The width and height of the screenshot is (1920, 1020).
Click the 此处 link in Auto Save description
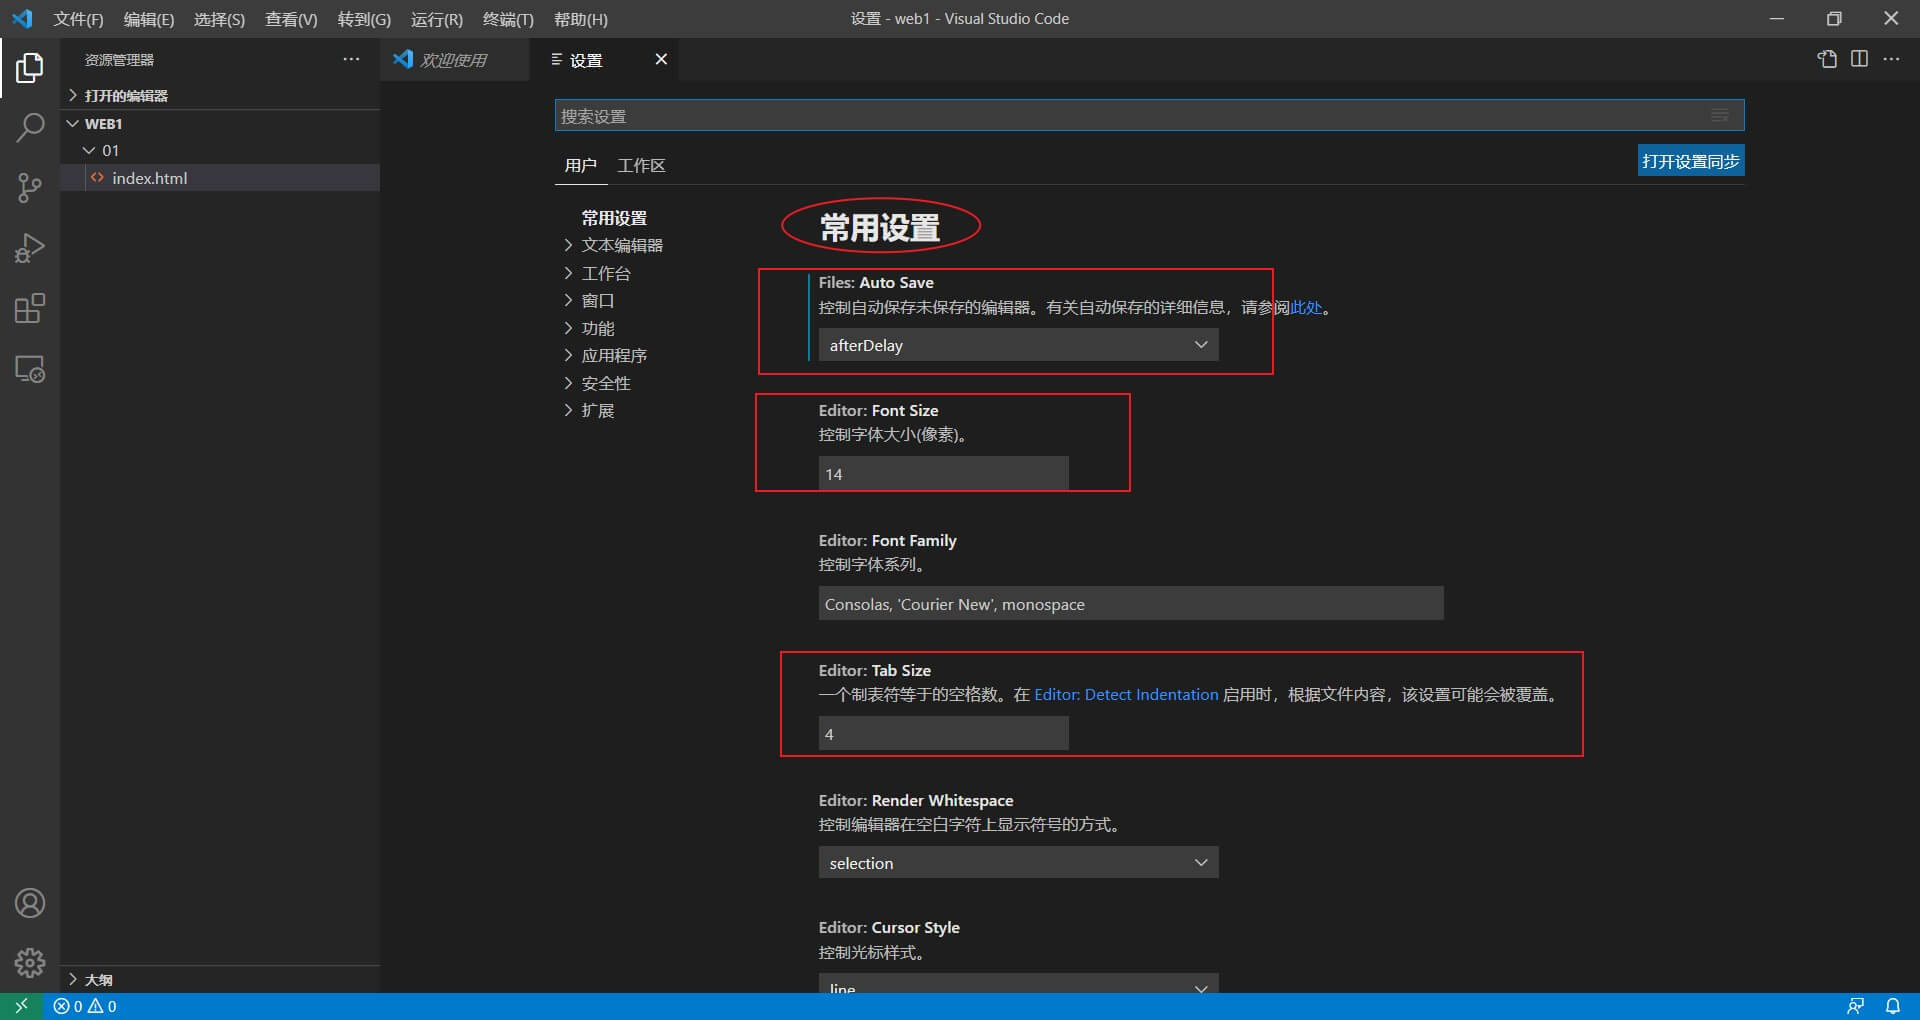pos(1306,308)
